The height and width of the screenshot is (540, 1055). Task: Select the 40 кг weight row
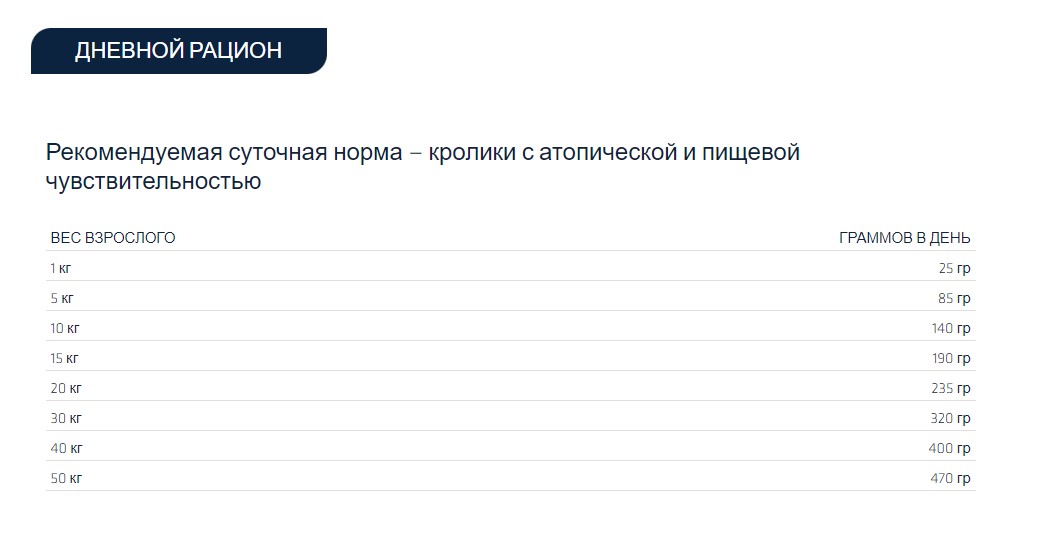(x=511, y=446)
